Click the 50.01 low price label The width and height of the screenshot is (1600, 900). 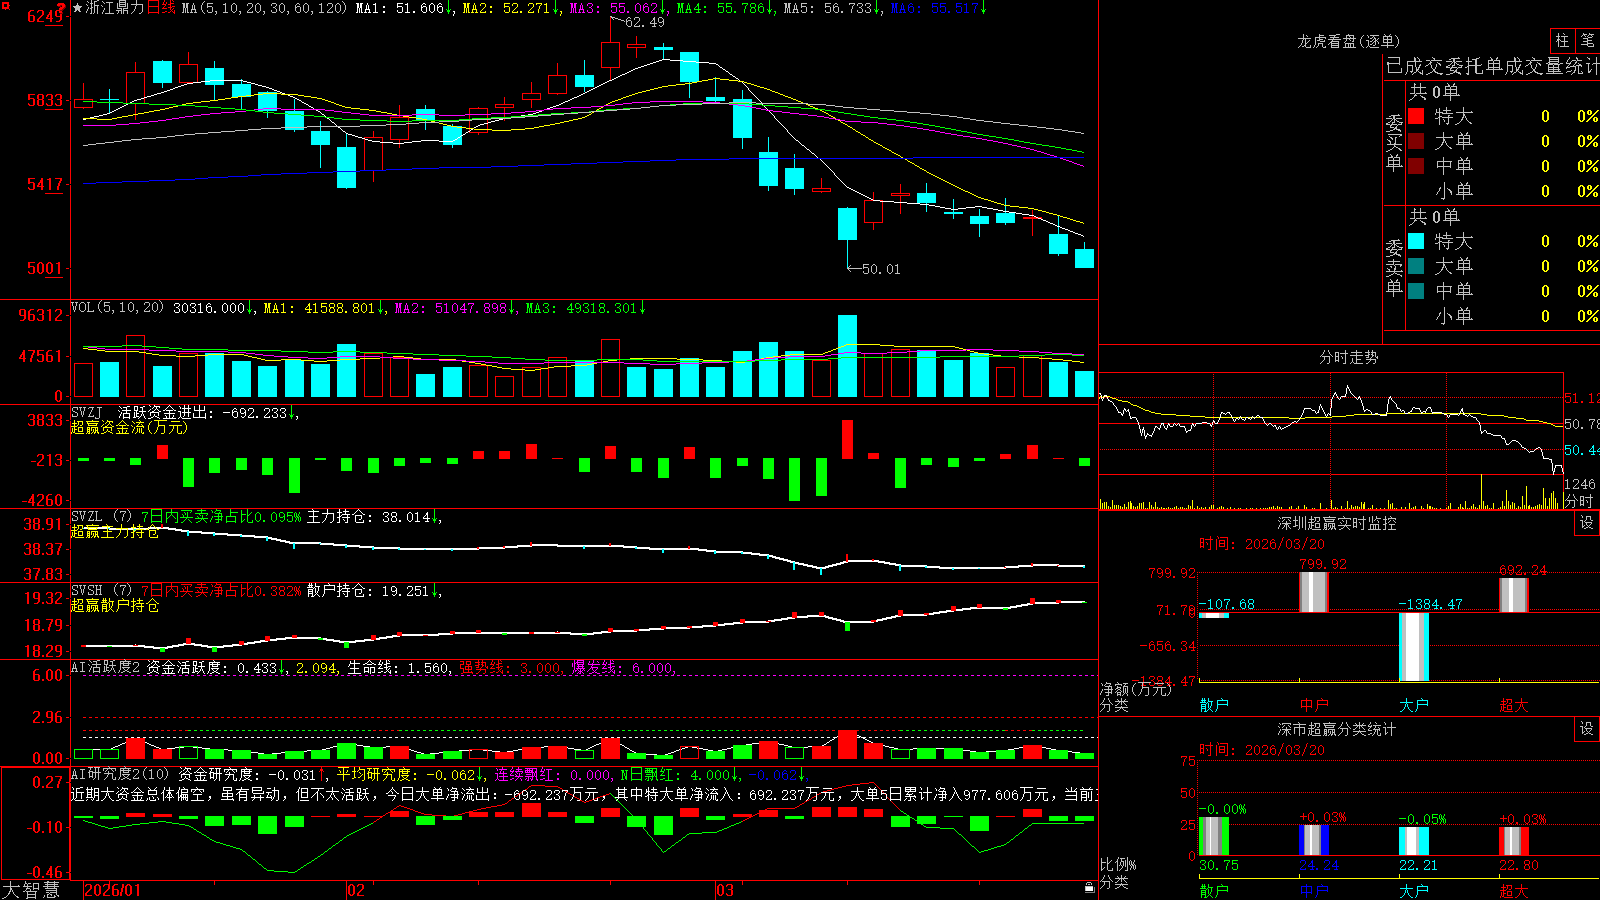click(x=881, y=269)
